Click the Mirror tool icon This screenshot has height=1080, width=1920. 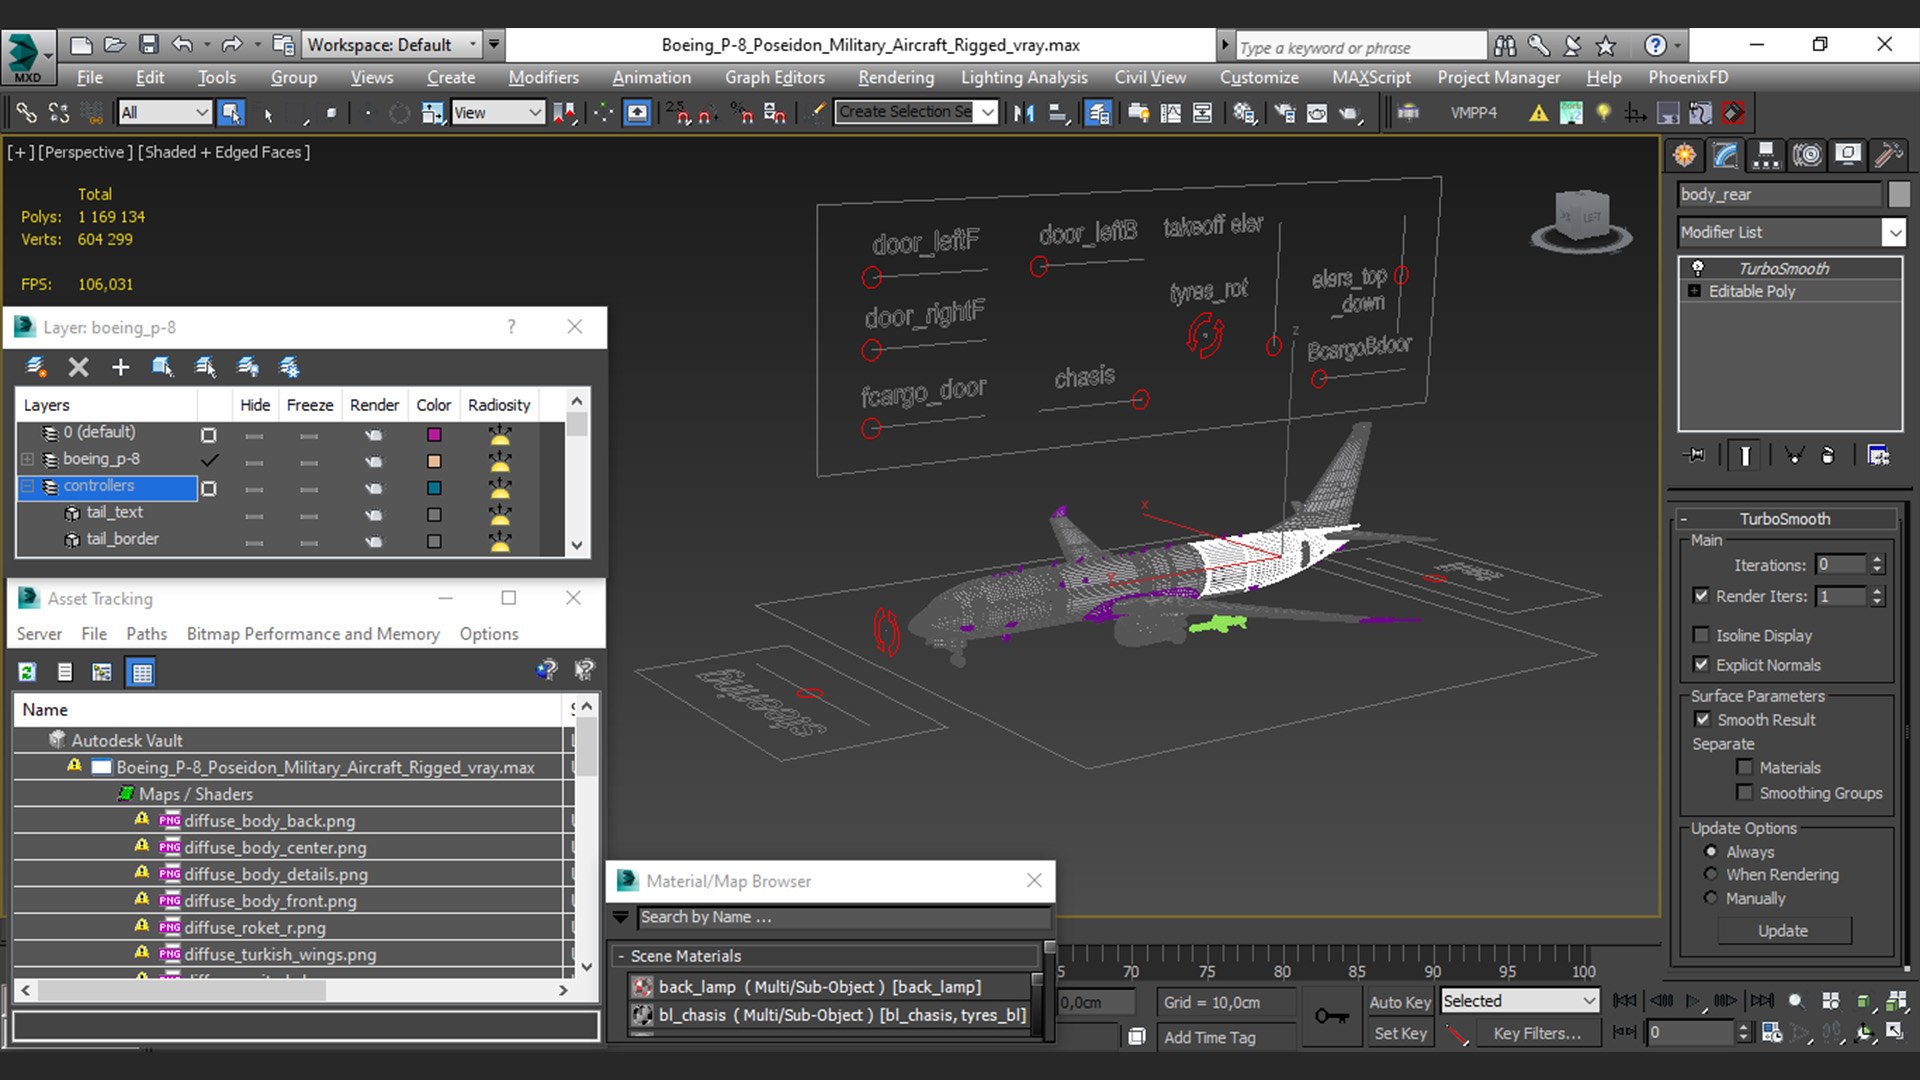pyautogui.click(x=1023, y=113)
